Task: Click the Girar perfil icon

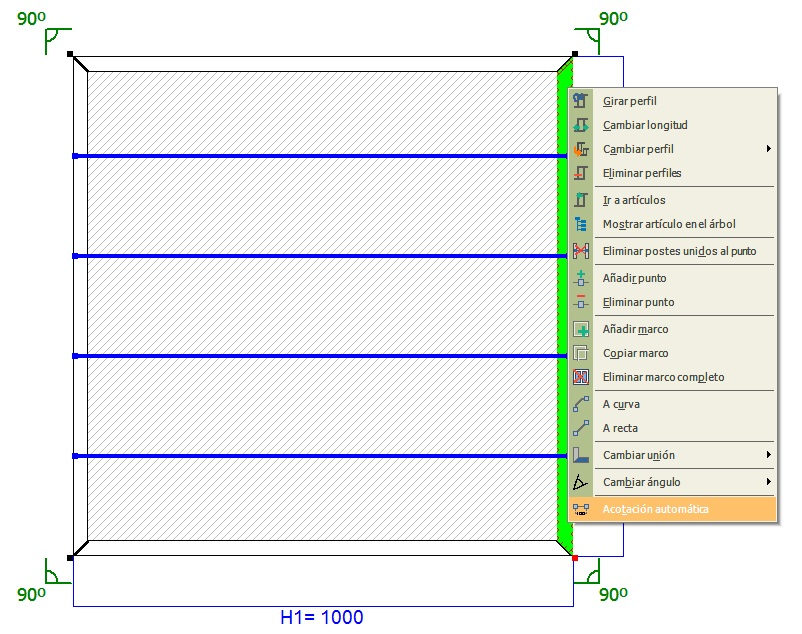Action: (x=581, y=101)
